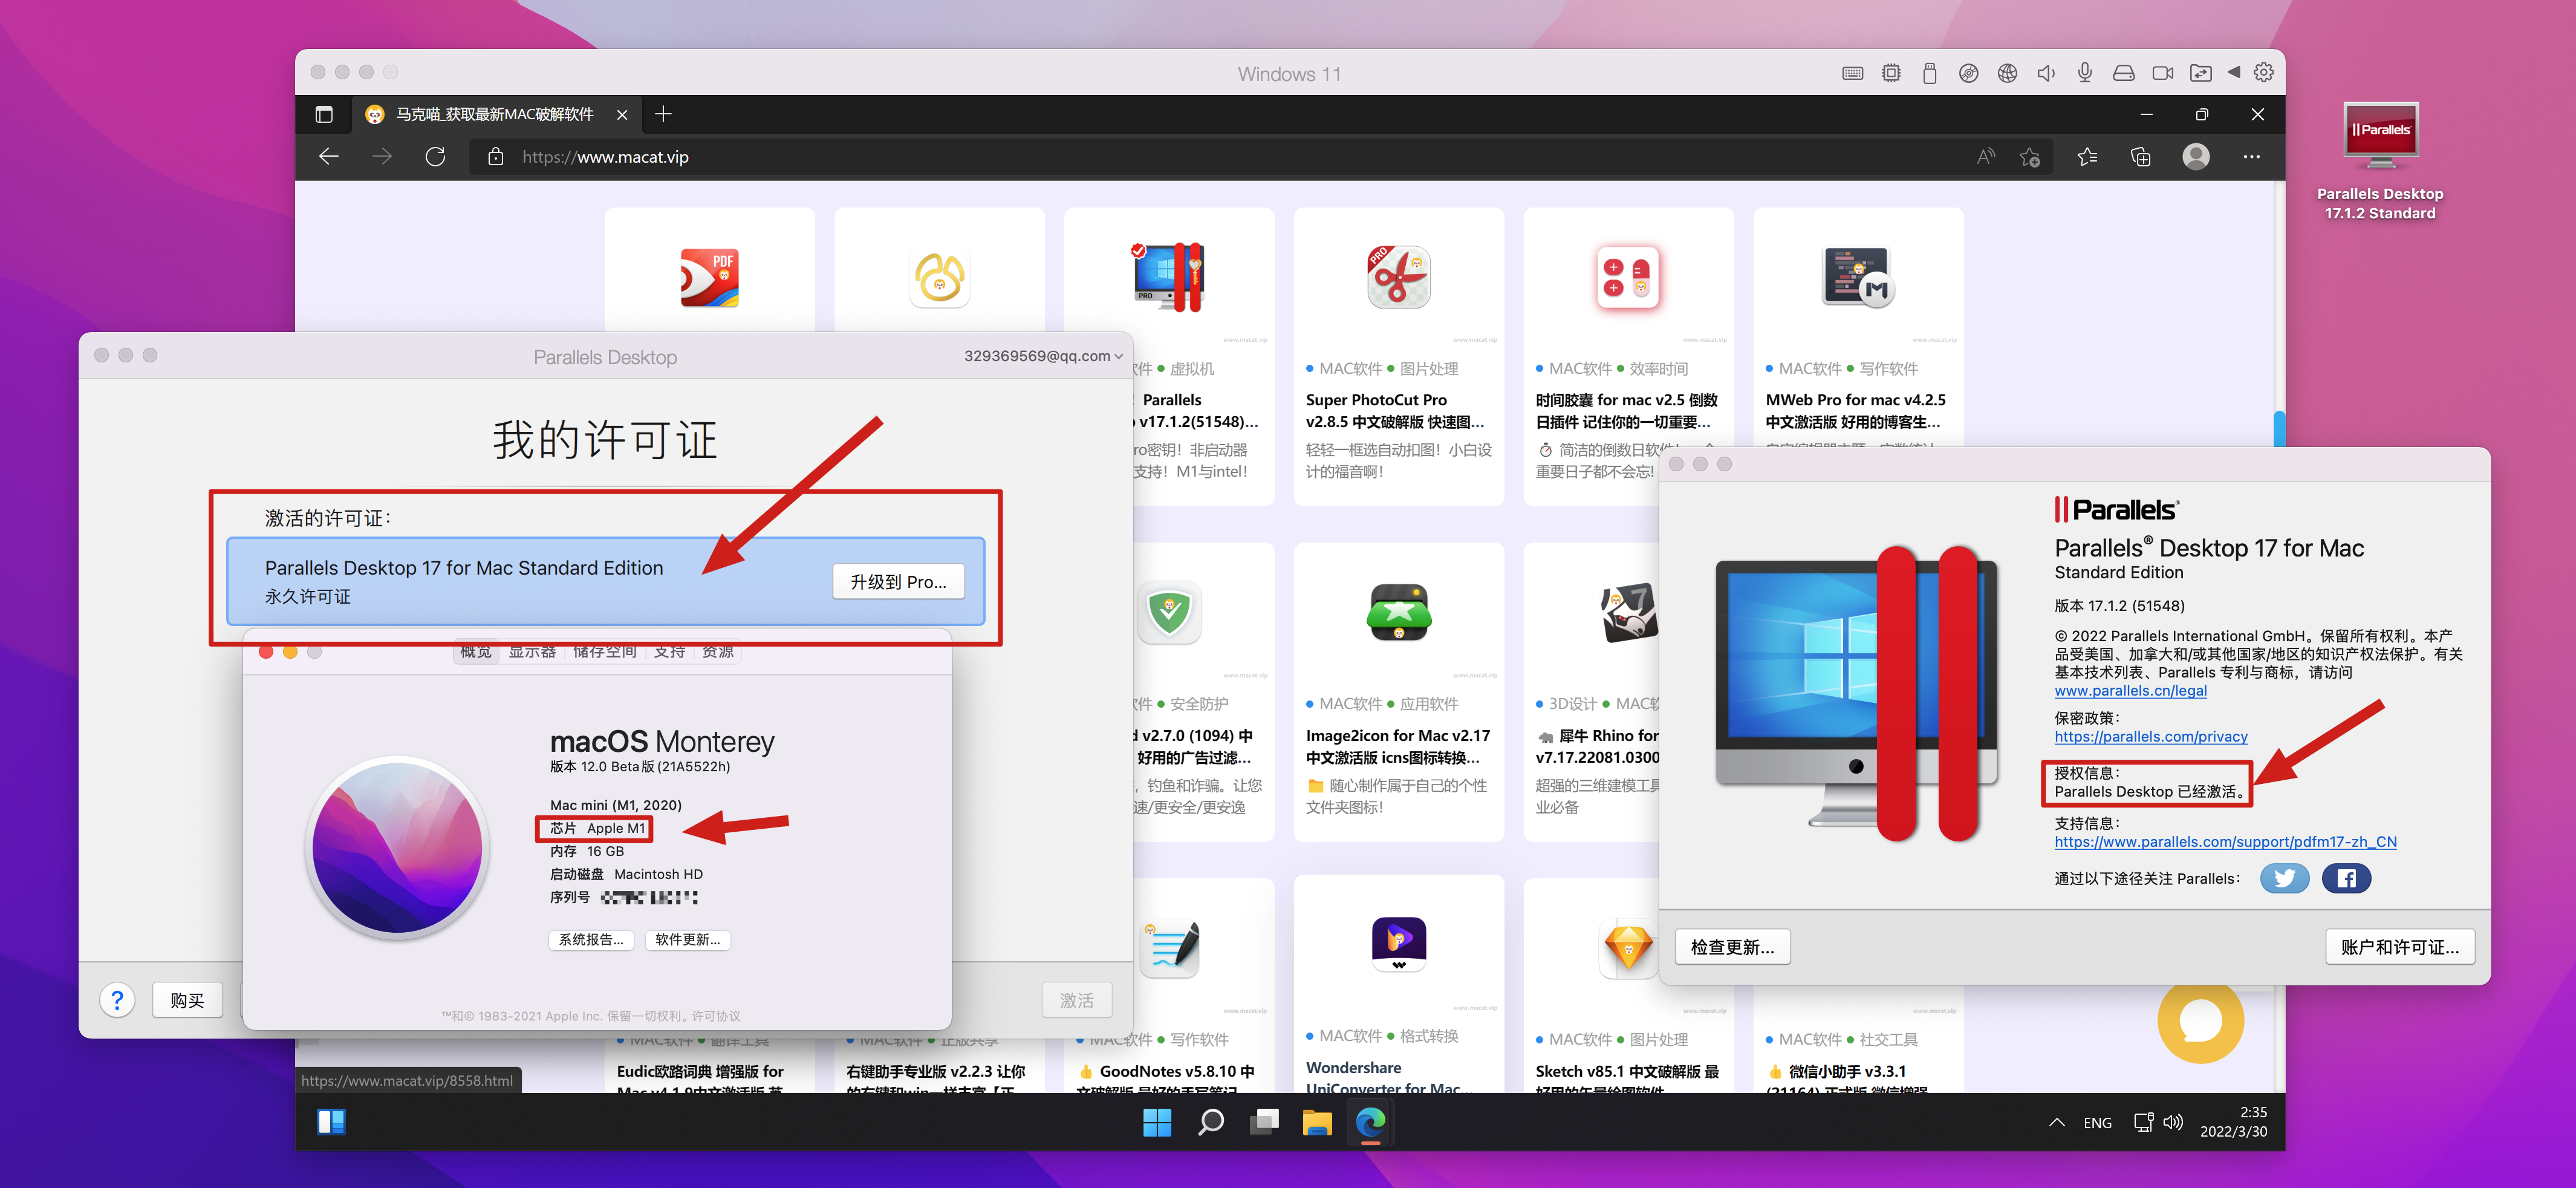Open the Super PhotoCut Pro v2.8.5 title link
Viewport: 2576px width, 1188px height.
pyautogui.click(x=1394, y=411)
